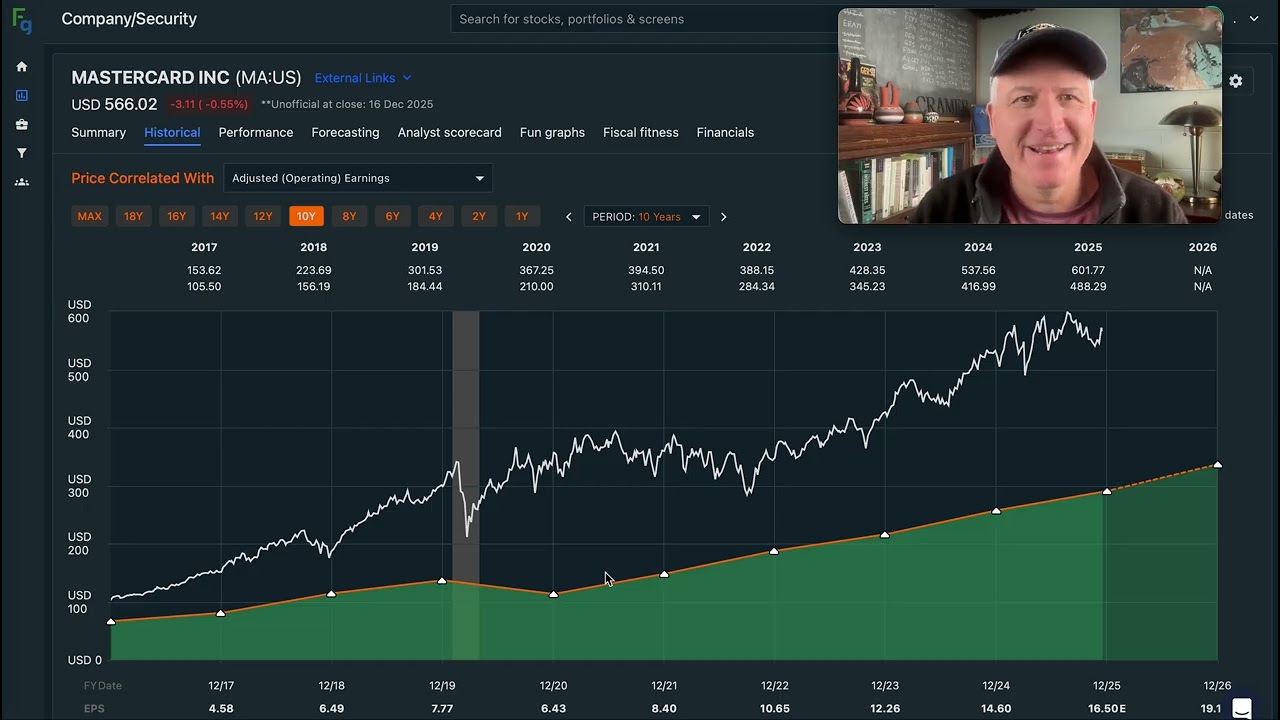The width and height of the screenshot is (1280, 720).
Task: Set the range to 14Y
Action: tap(220, 217)
